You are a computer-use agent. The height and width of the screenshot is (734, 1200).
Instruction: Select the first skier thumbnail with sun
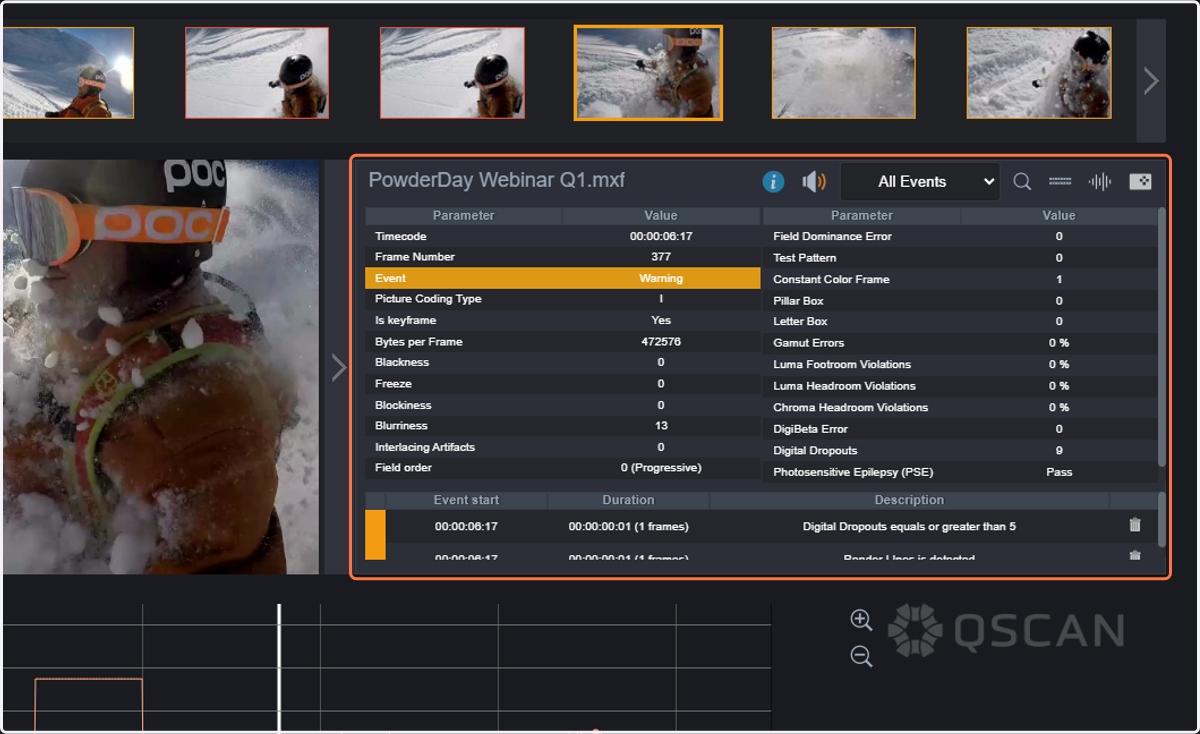pyautogui.click(x=68, y=73)
